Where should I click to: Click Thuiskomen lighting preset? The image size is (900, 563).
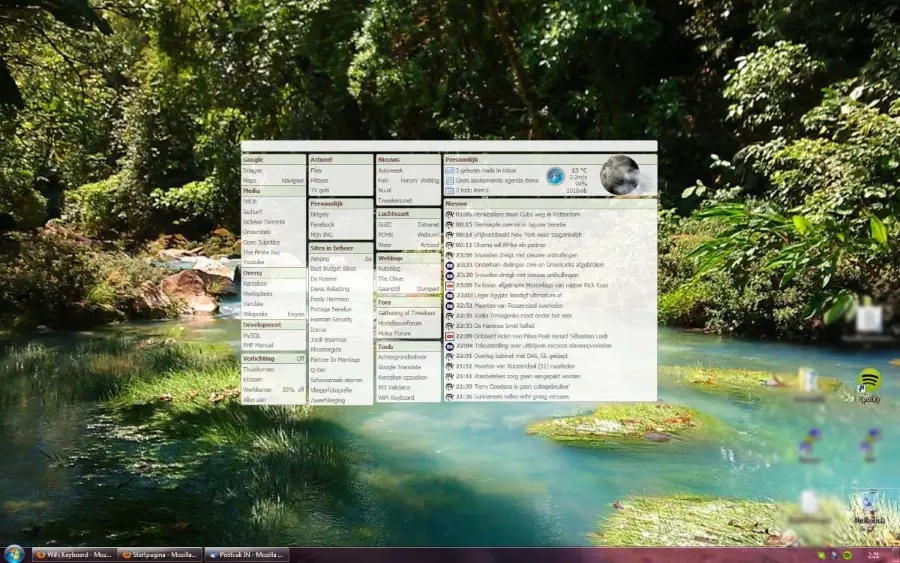tap(258, 370)
